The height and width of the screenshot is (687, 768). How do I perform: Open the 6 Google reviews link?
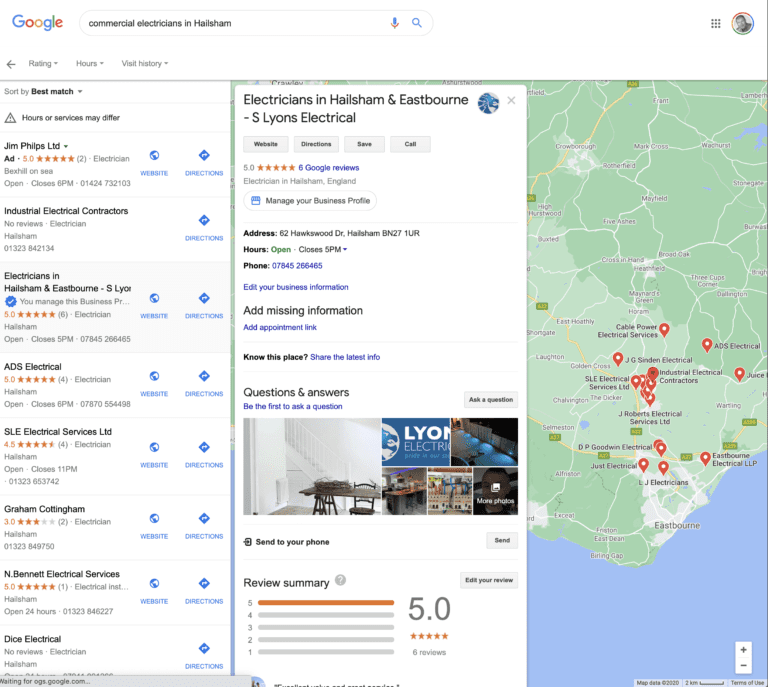point(329,167)
